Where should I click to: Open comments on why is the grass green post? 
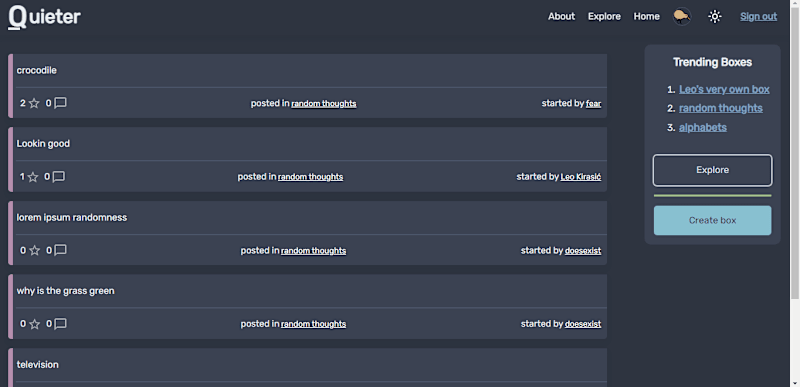[60, 324]
